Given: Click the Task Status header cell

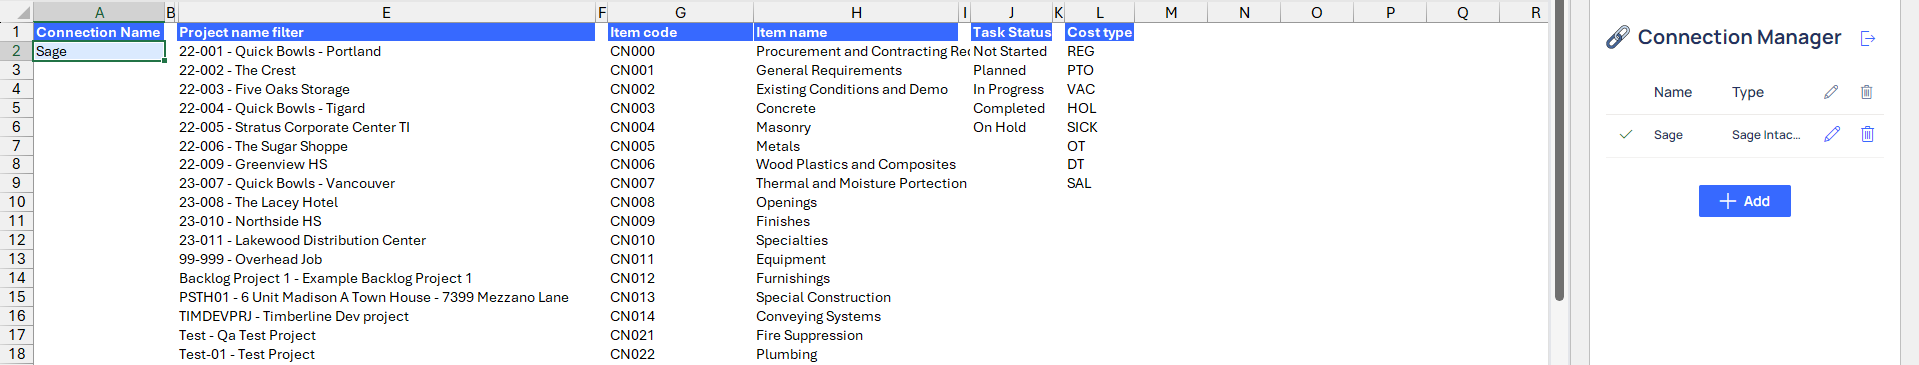Looking at the screenshot, I should click(x=1011, y=32).
